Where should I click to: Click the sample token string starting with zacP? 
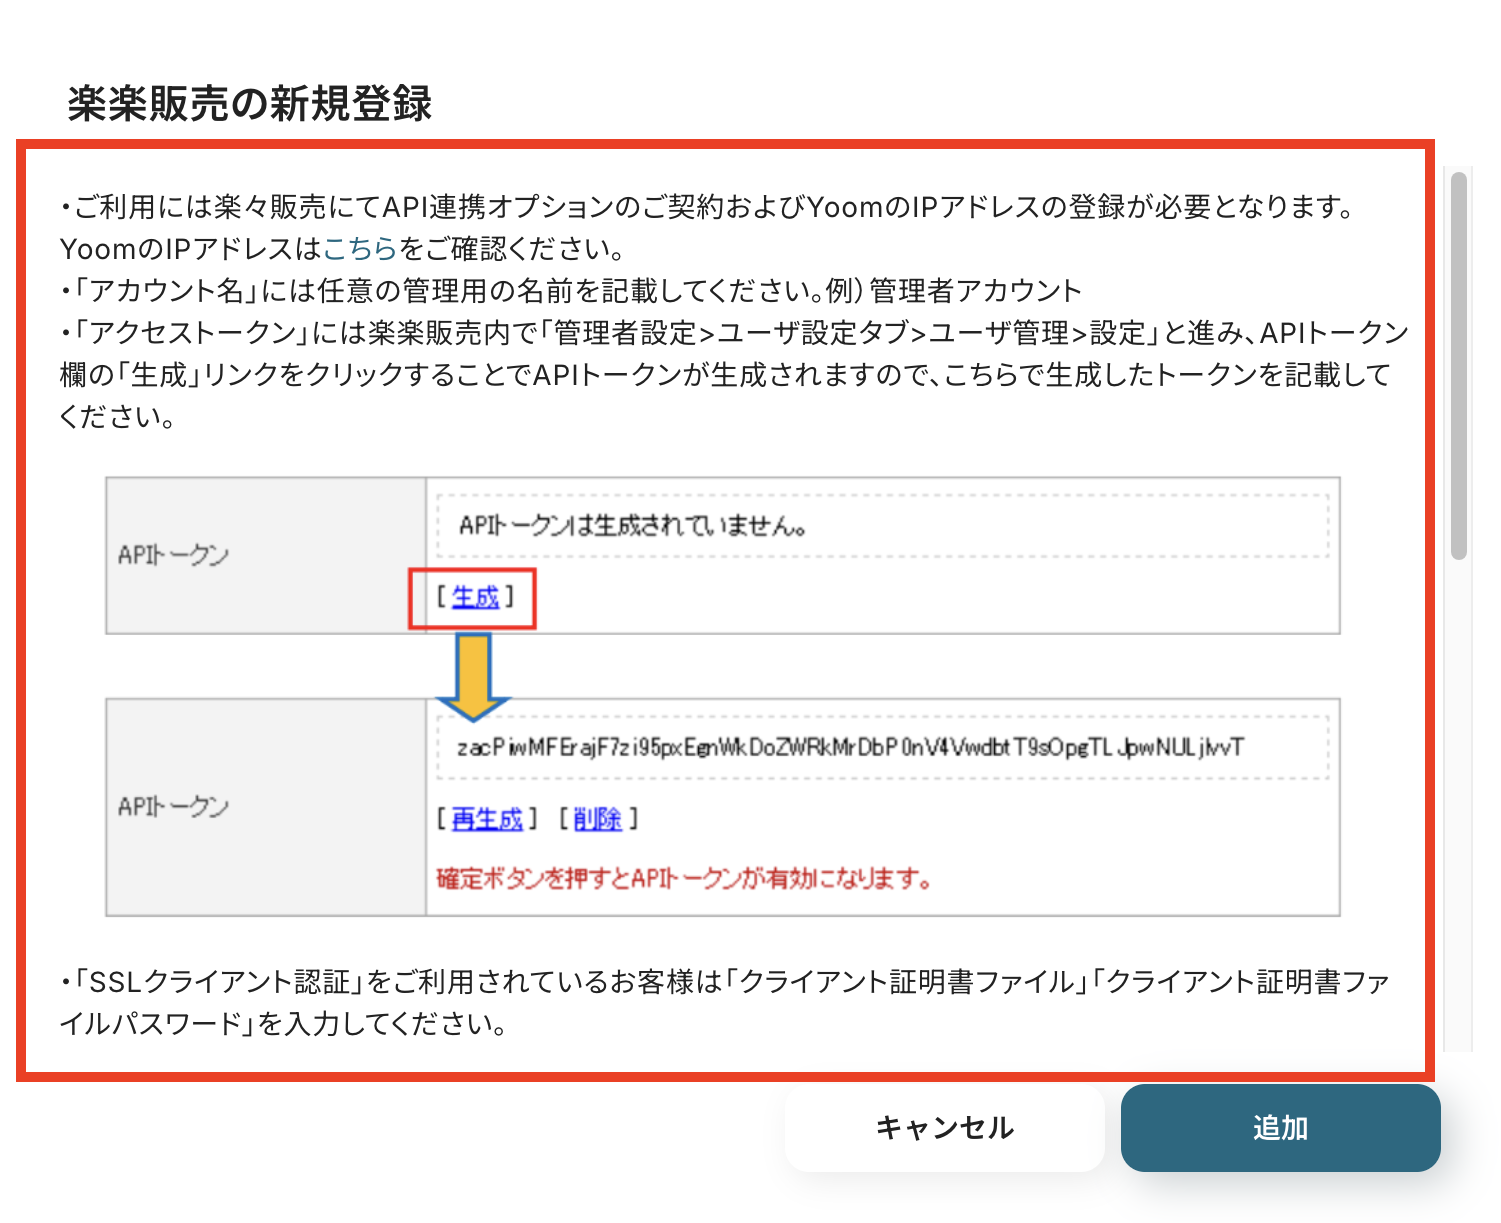pyautogui.click(x=850, y=747)
